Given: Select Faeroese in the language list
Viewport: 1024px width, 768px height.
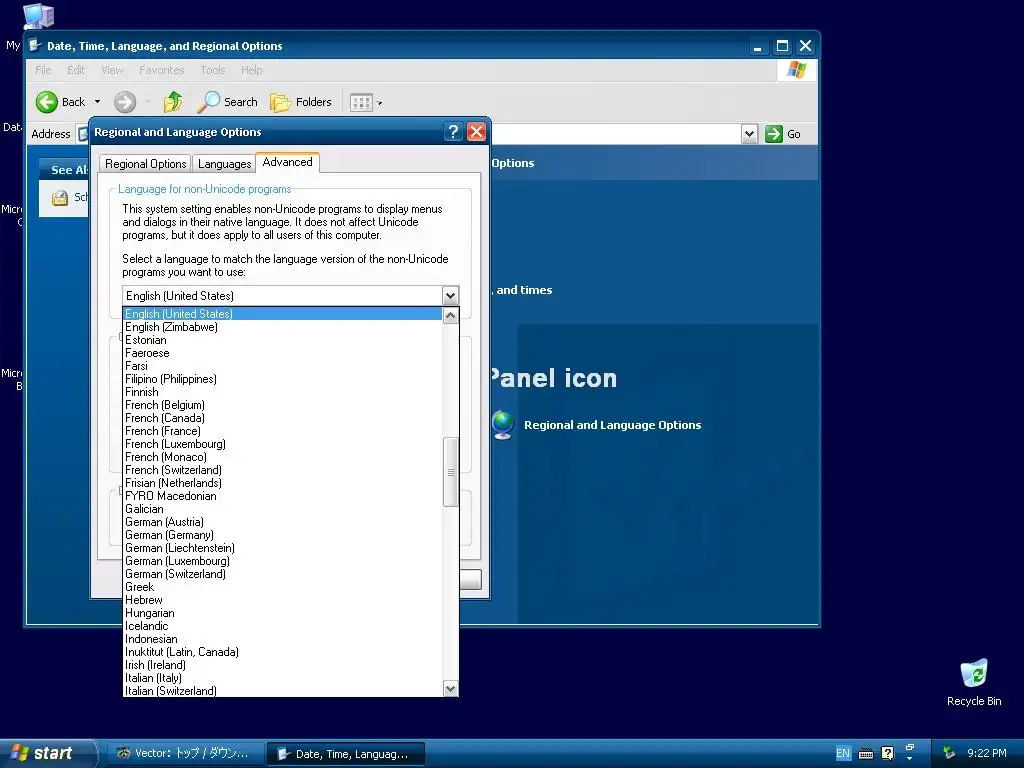Looking at the screenshot, I should (283, 353).
